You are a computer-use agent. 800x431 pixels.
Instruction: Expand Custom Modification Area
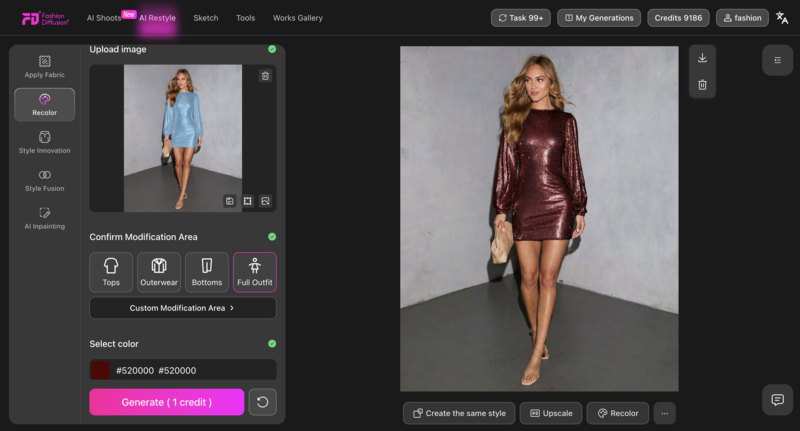pos(183,308)
